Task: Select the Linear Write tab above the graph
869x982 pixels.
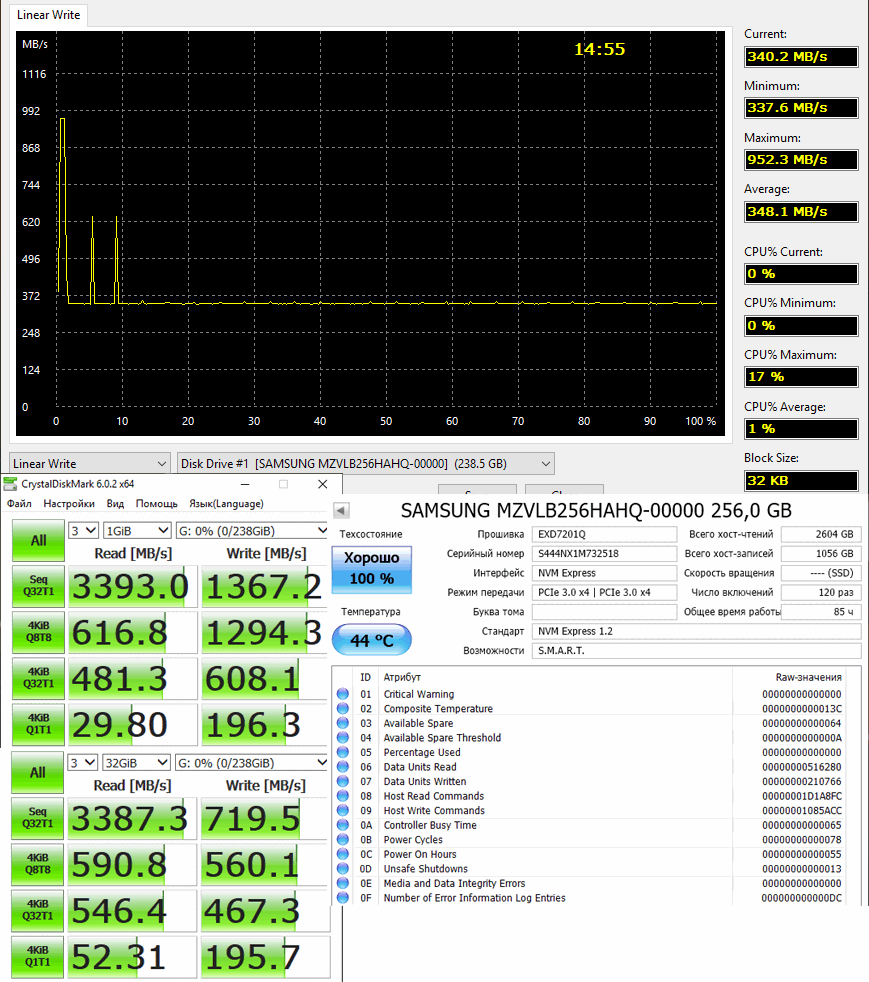Action: [49, 15]
